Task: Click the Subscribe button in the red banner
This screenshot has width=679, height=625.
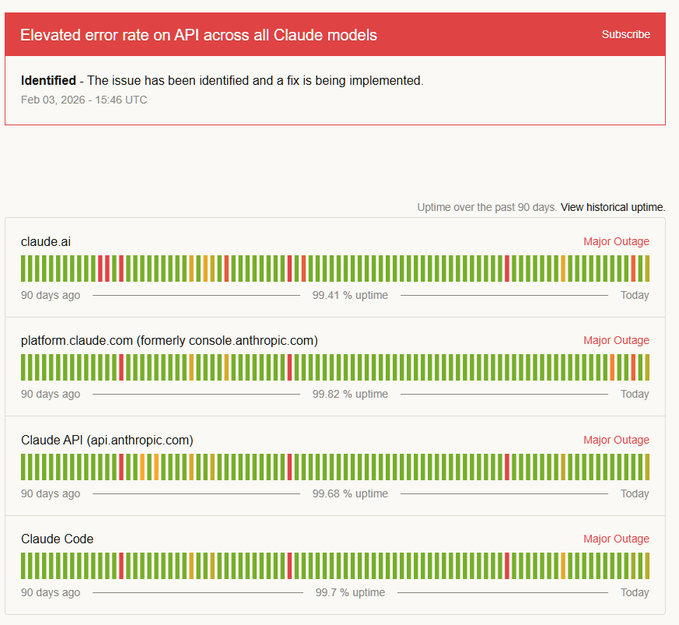Action: tap(625, 34)
